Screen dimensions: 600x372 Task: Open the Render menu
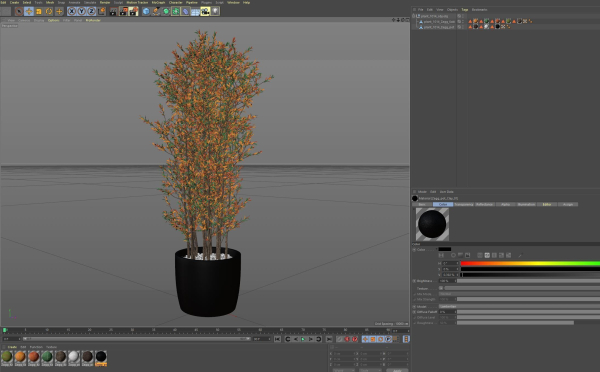(105, 3)
